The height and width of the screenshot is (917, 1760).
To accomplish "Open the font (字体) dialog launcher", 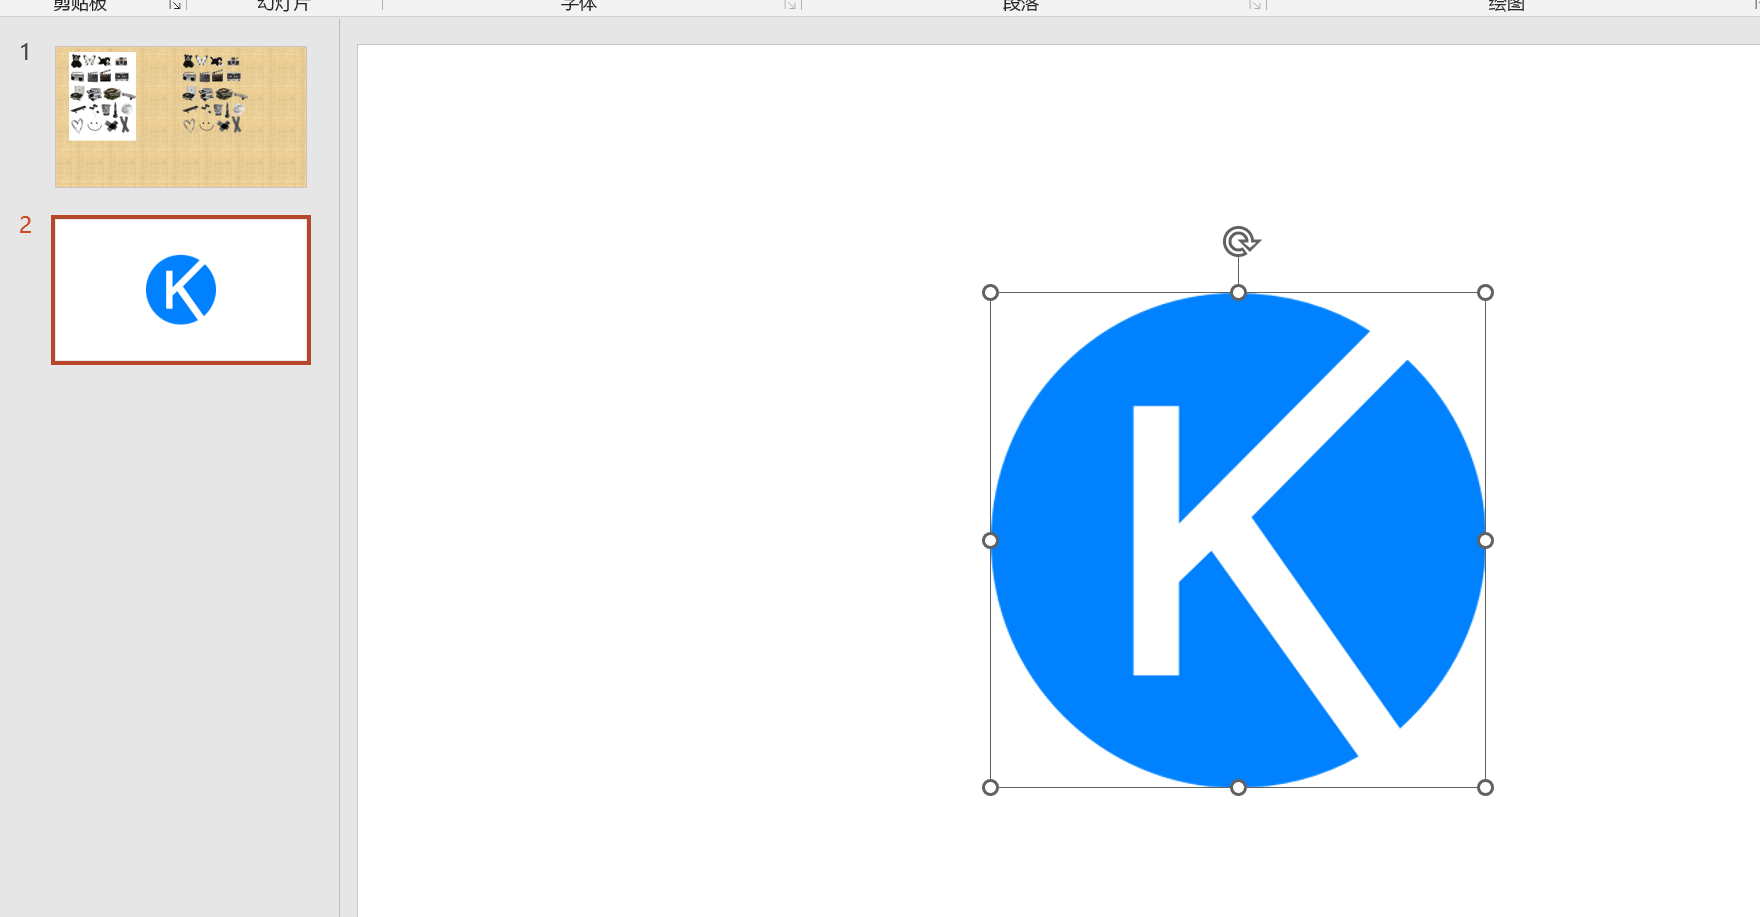I will tap(790, 5).
